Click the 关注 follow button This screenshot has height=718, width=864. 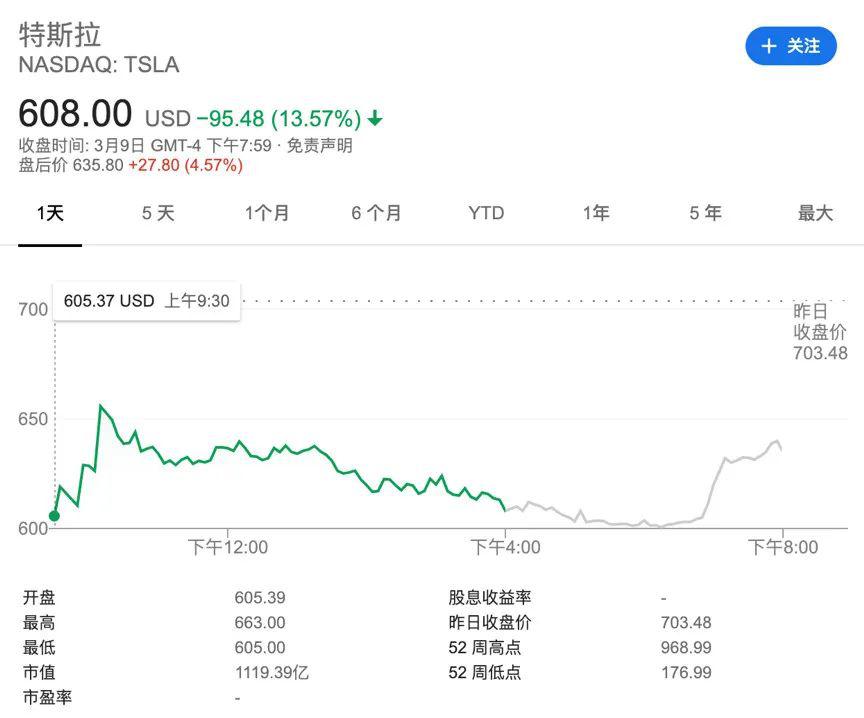click(x=791, y=46)
